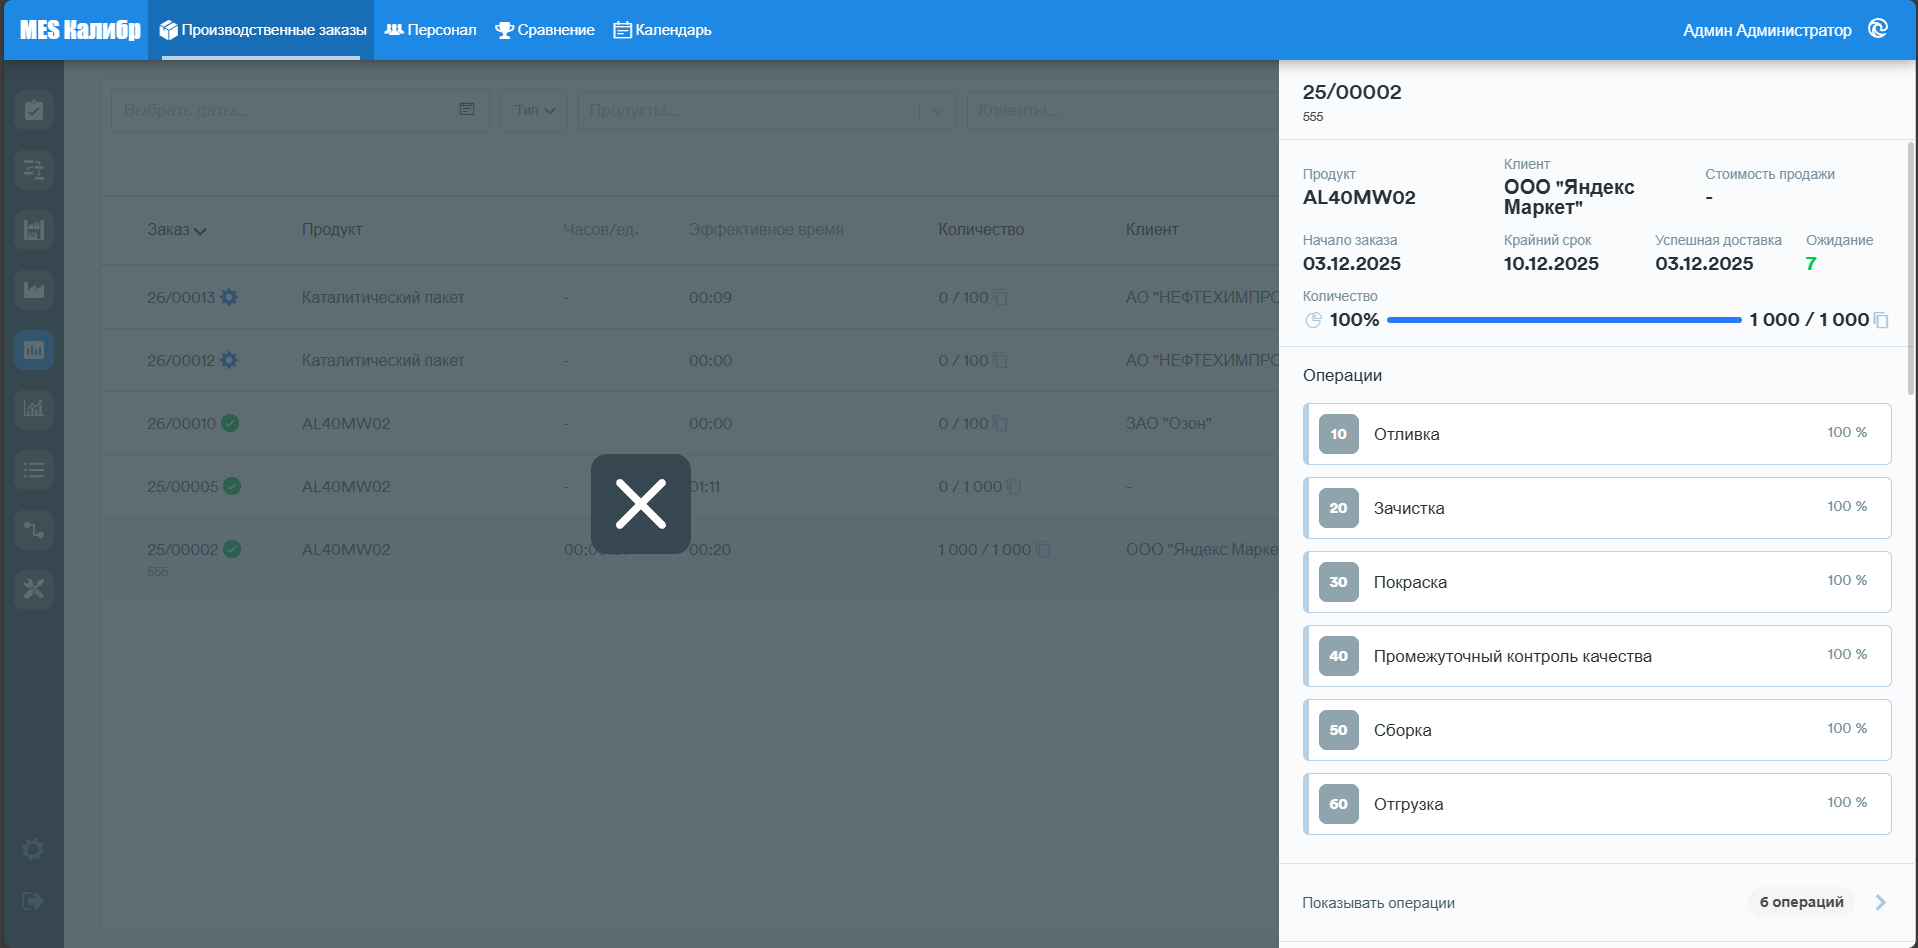Open clipboard checklist sidebar icon
Image resolution: width=1918 pixels, height=948 pixels.
click(x=34, y=110)
